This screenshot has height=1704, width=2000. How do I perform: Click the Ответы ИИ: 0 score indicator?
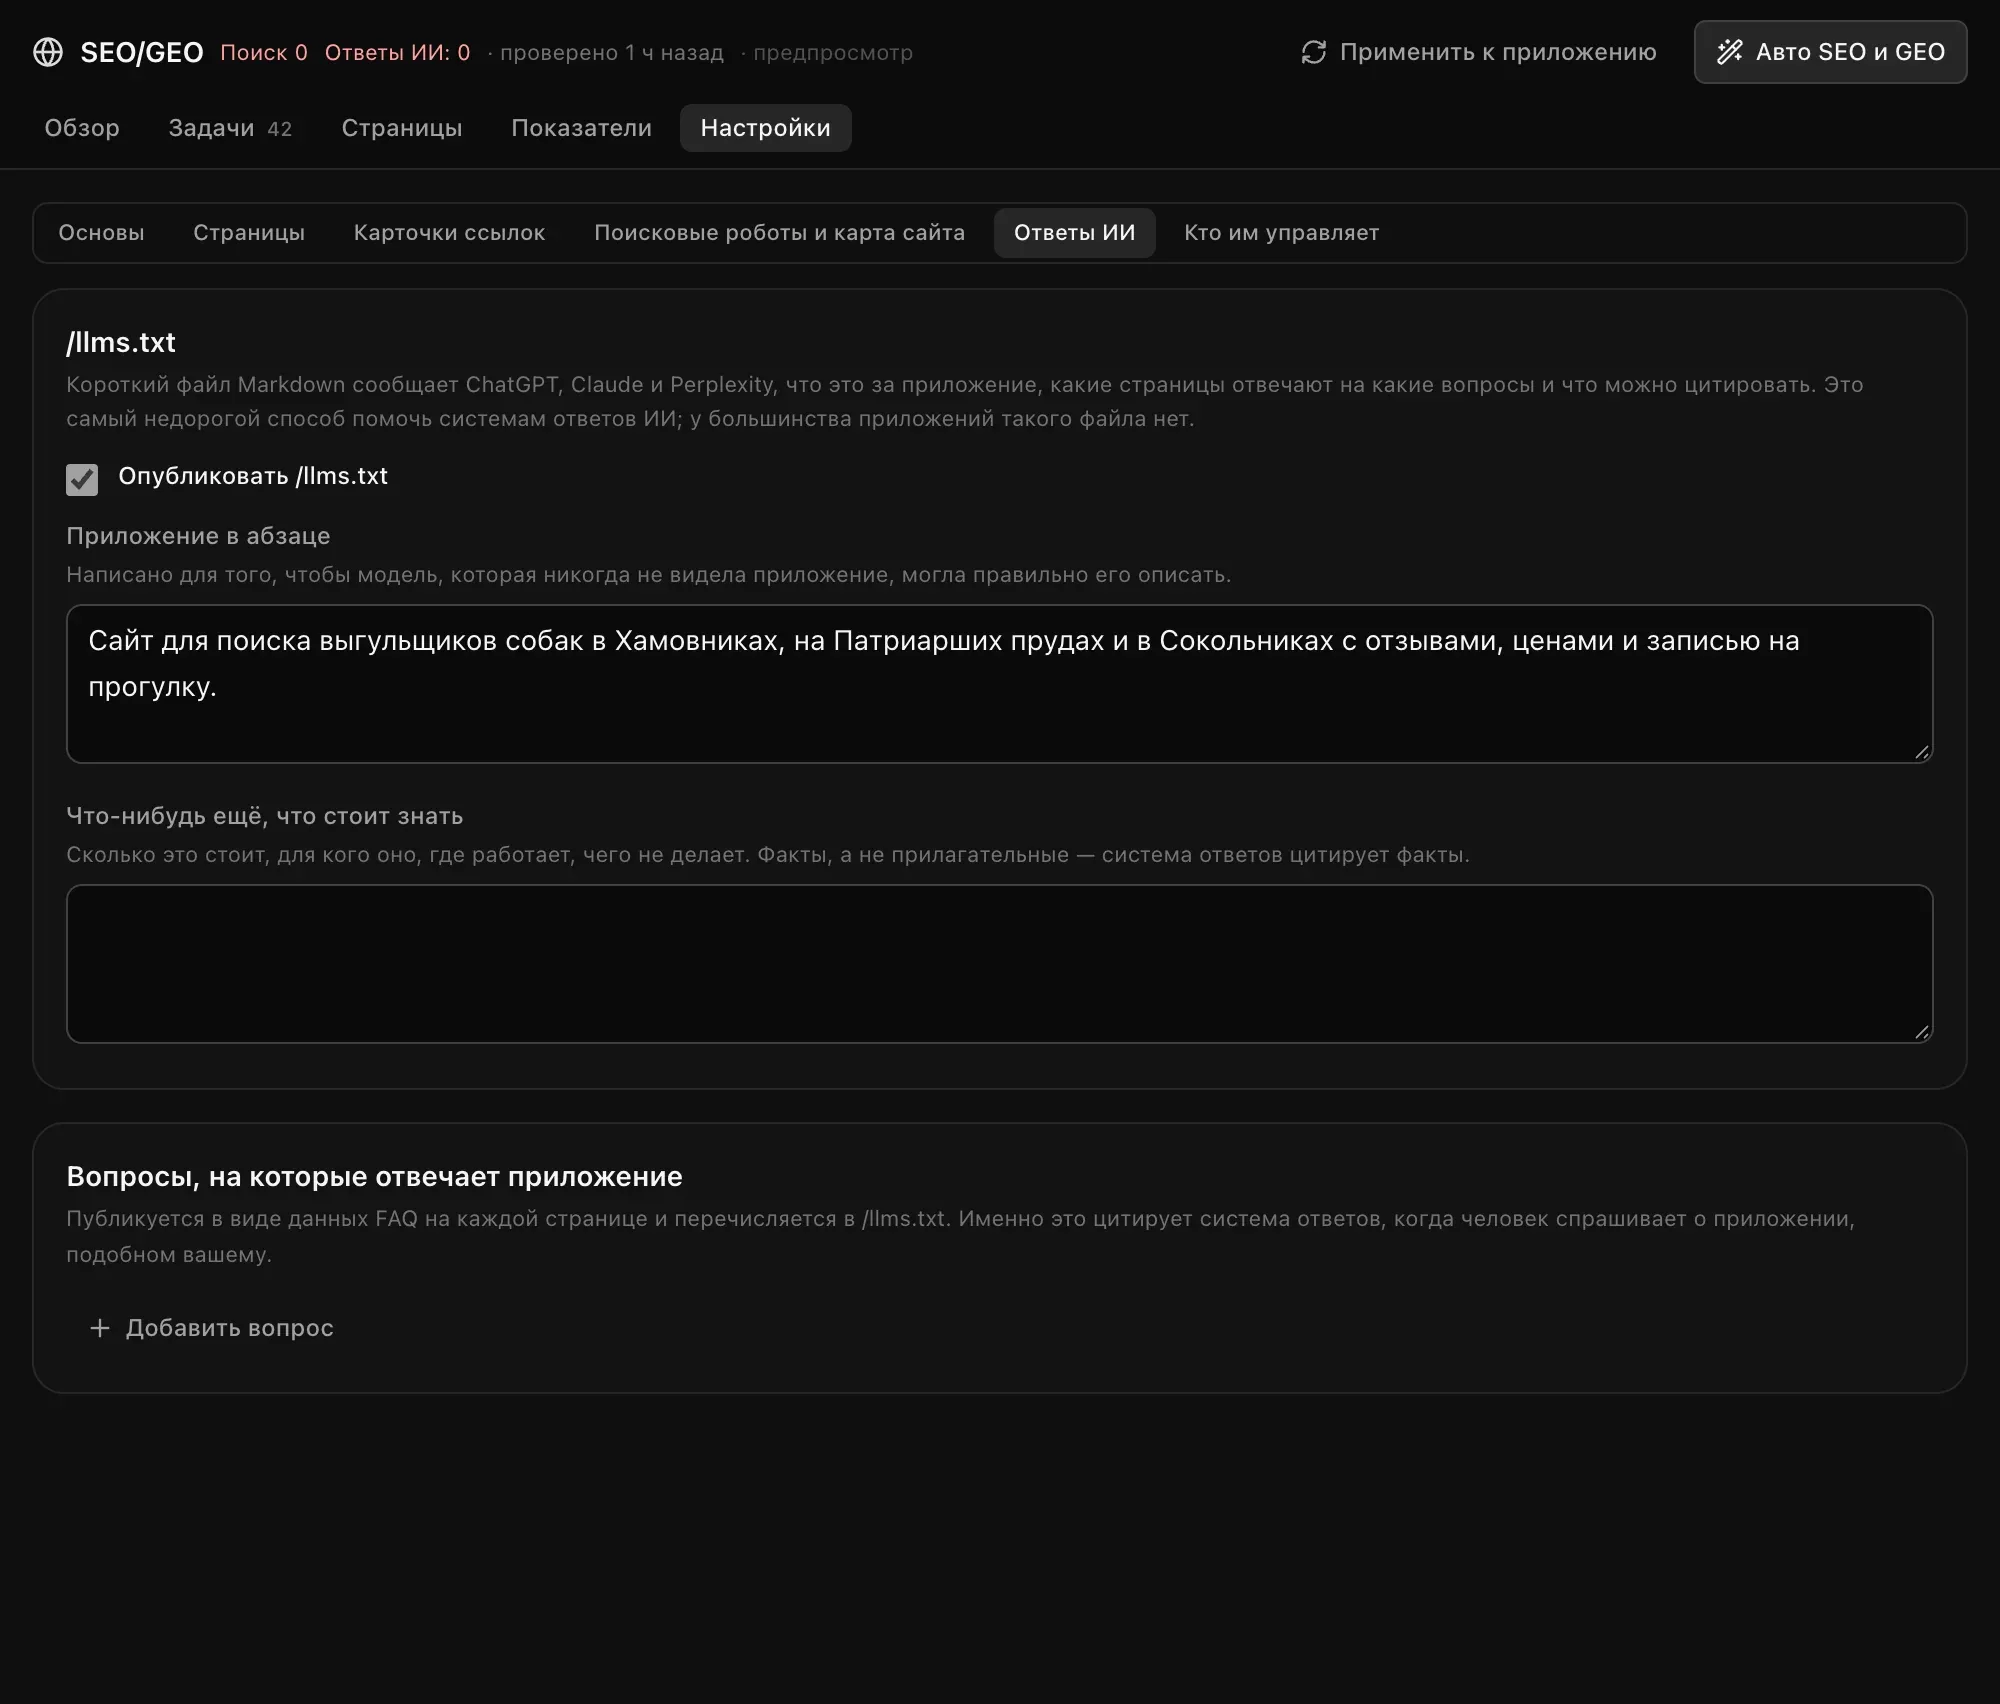click(x=397, y=53)
